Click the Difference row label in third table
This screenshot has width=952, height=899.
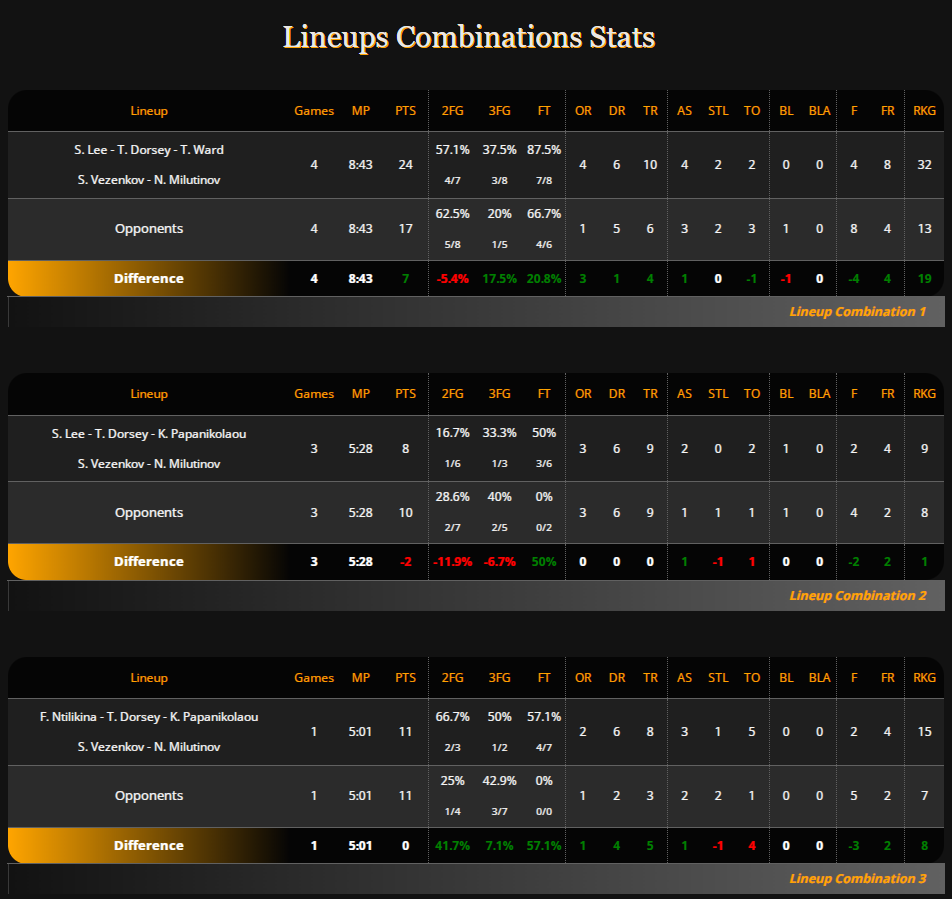point(149,846)
